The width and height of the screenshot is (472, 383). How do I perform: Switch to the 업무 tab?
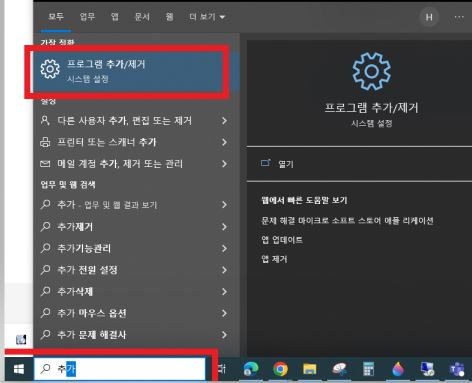[x=87, y=16]
